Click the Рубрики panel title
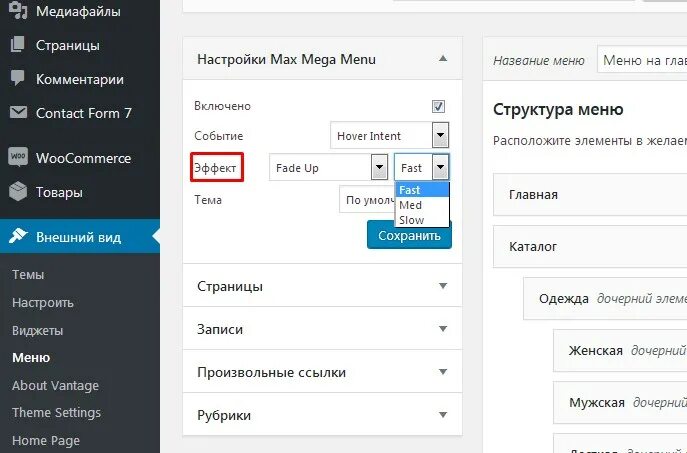 pyautogui.click(x=224, y=415)
